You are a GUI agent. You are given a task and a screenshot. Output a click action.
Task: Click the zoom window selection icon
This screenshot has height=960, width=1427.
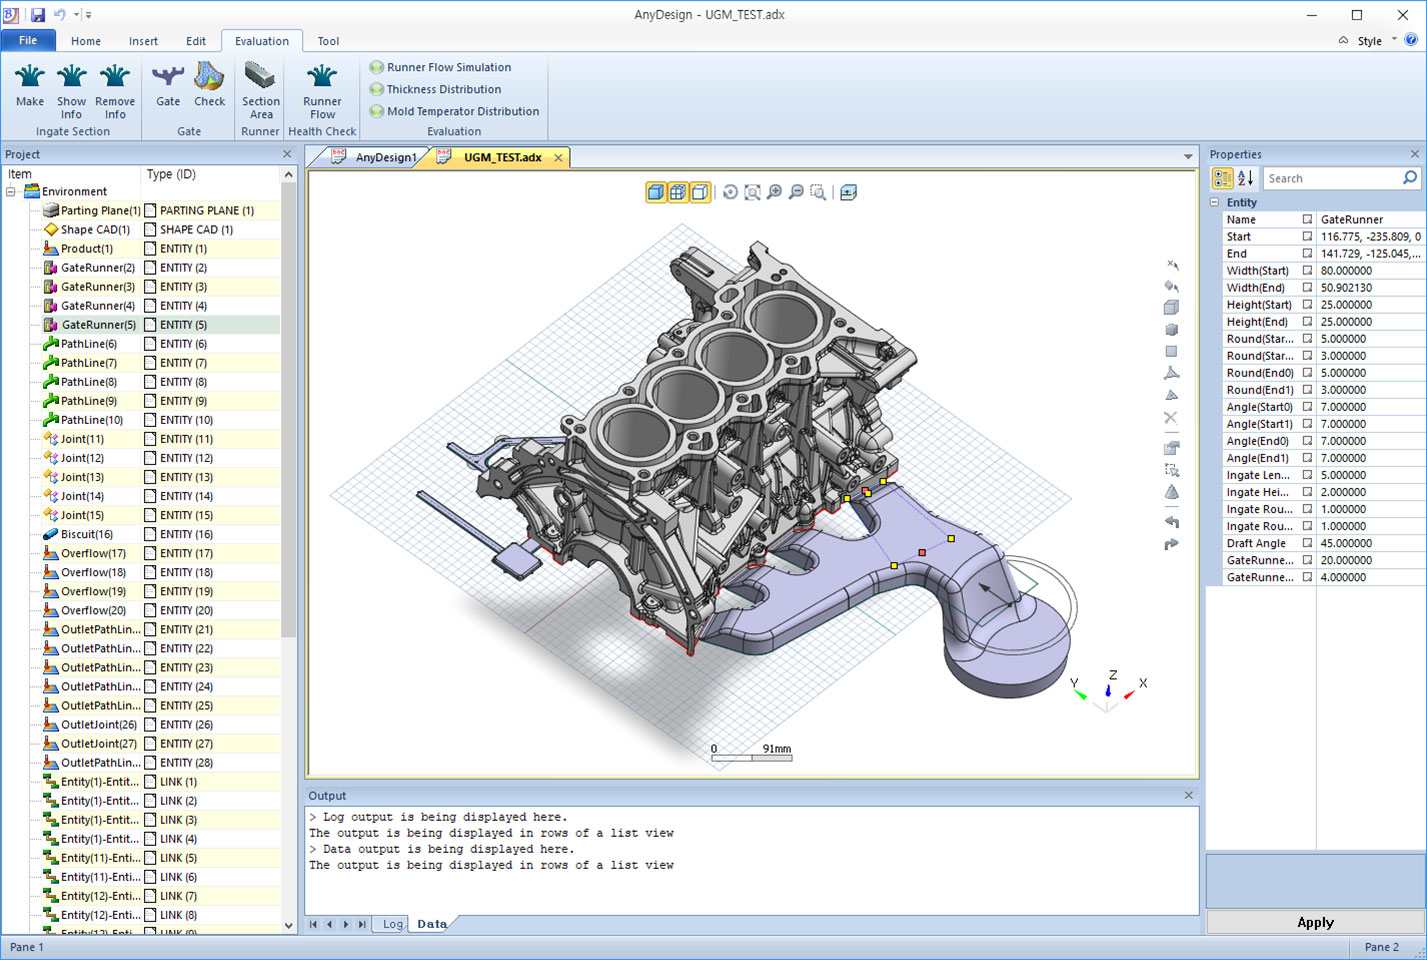tap(818, 192)
